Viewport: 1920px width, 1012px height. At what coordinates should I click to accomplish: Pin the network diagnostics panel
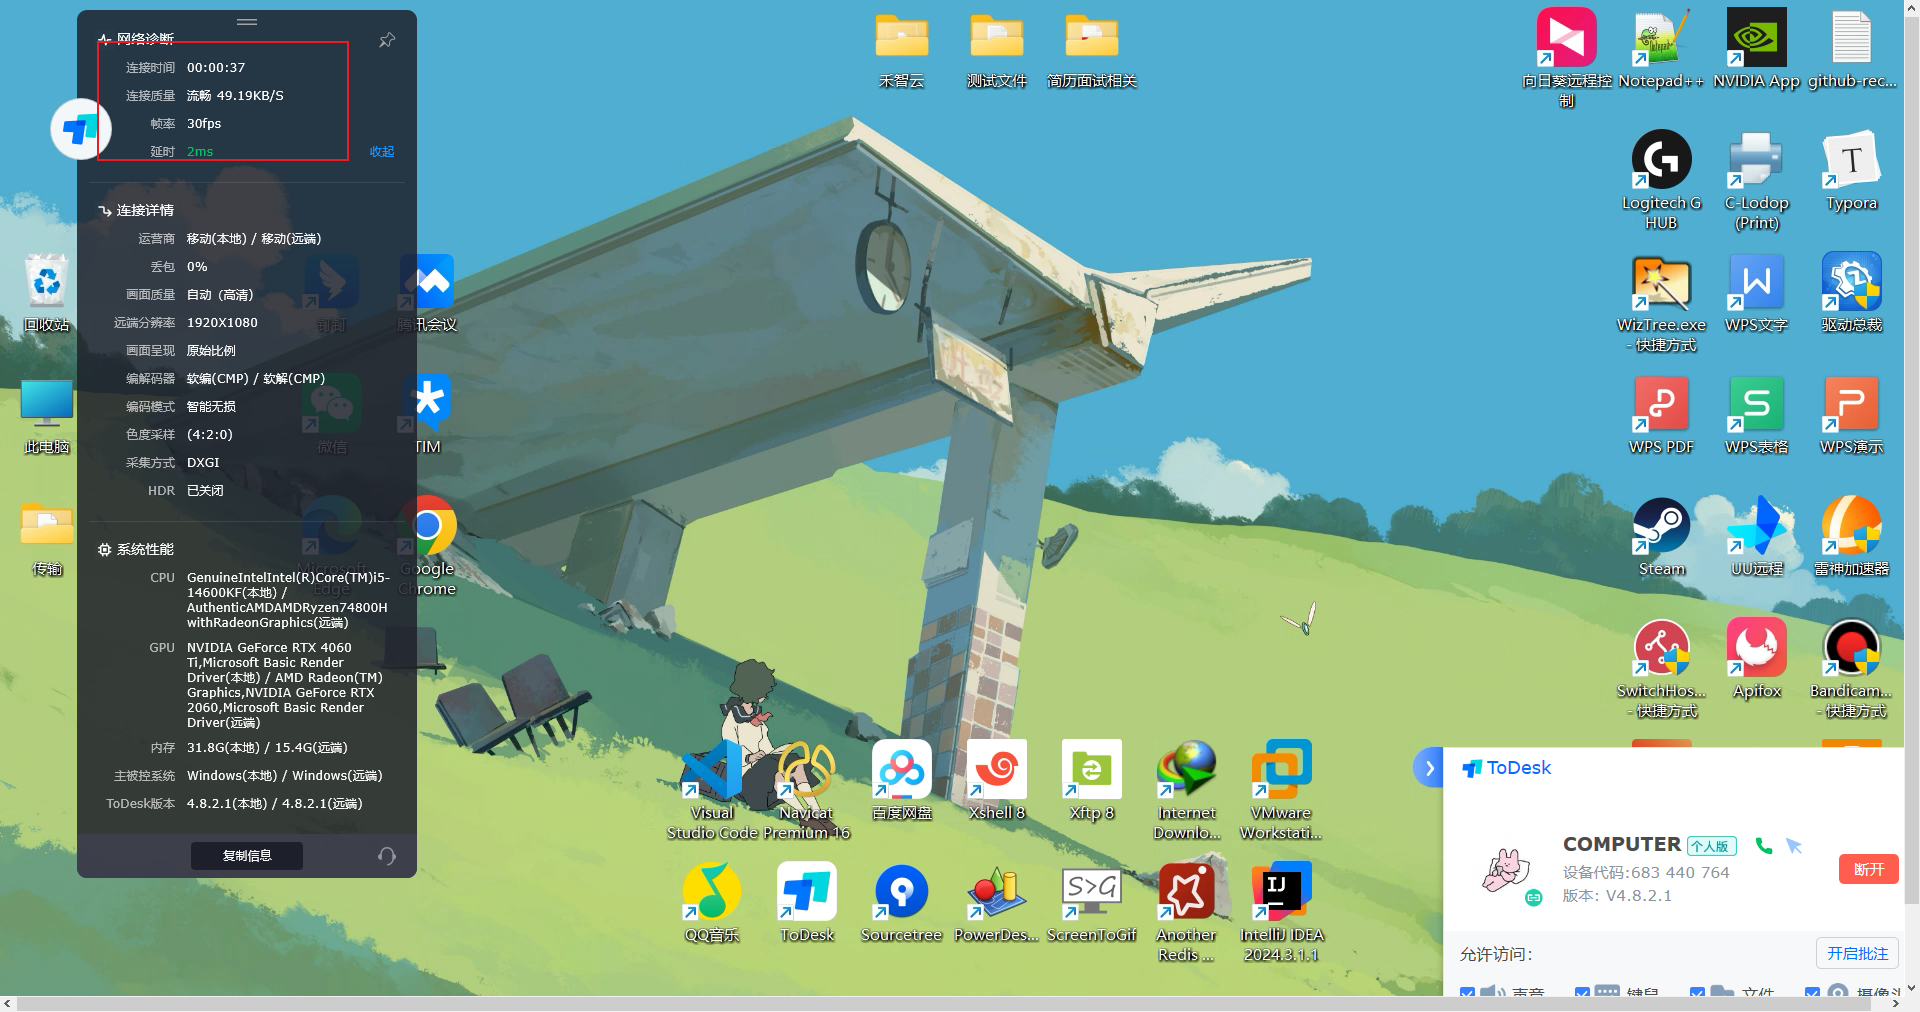coord(387,40)
